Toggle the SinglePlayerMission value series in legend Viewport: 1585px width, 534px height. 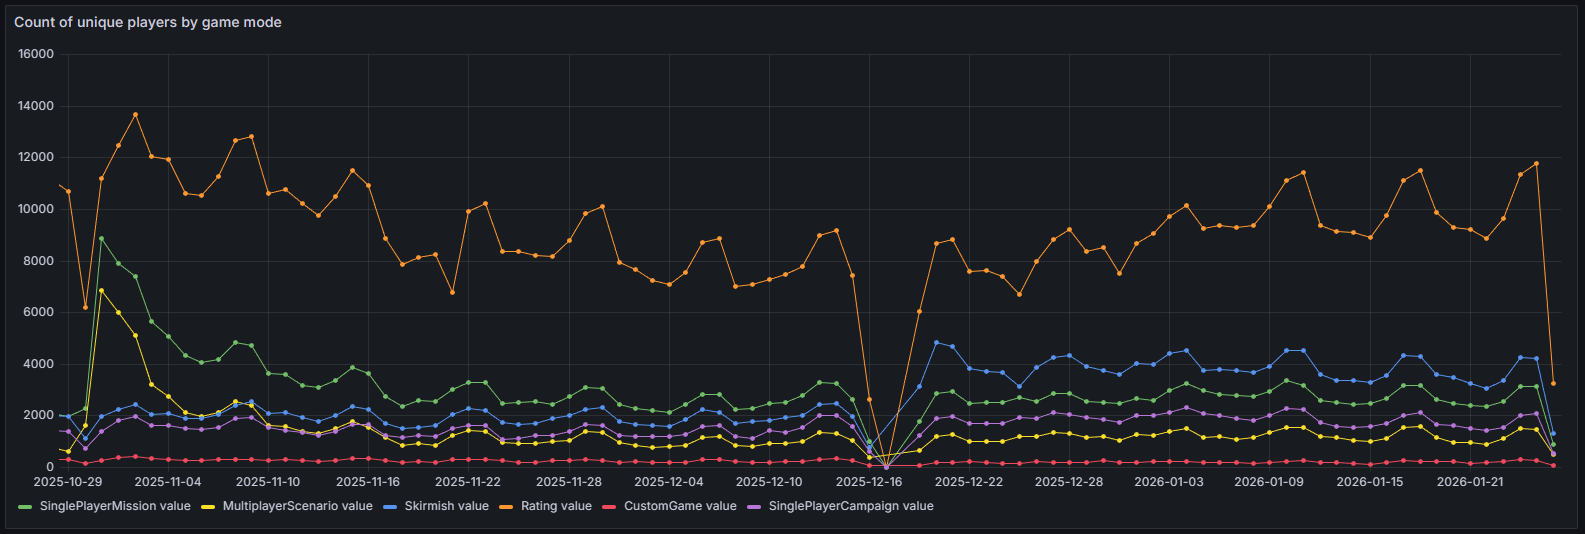tap(114, 506)
